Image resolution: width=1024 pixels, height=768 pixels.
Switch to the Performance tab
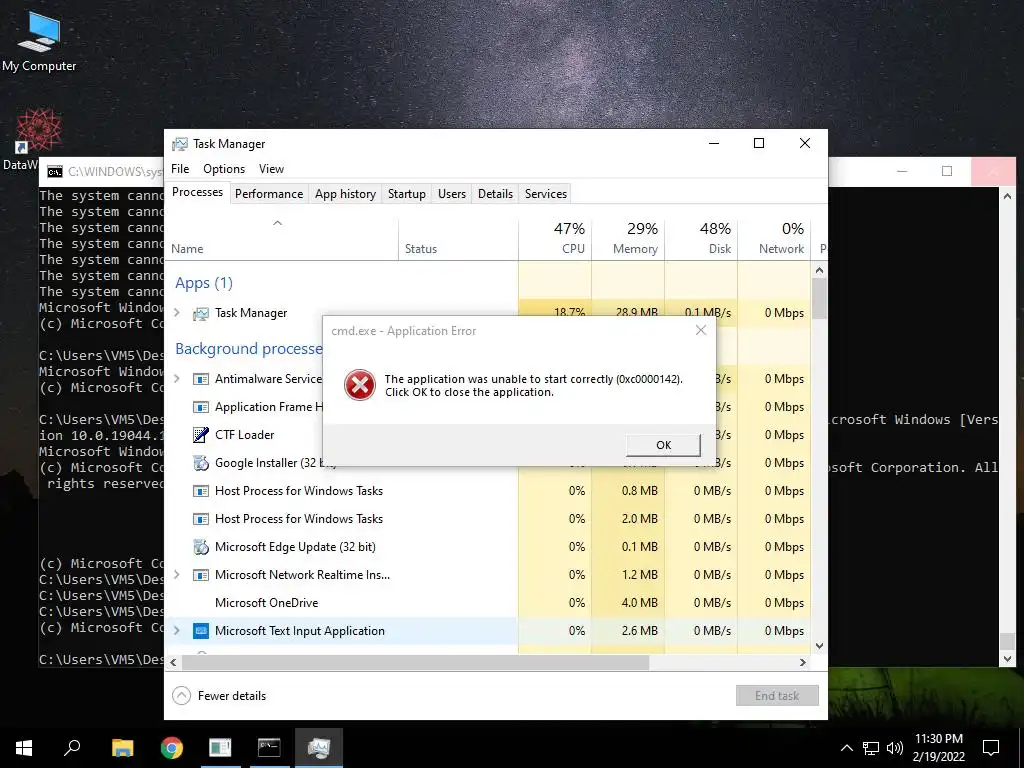(x=268, y=194)
